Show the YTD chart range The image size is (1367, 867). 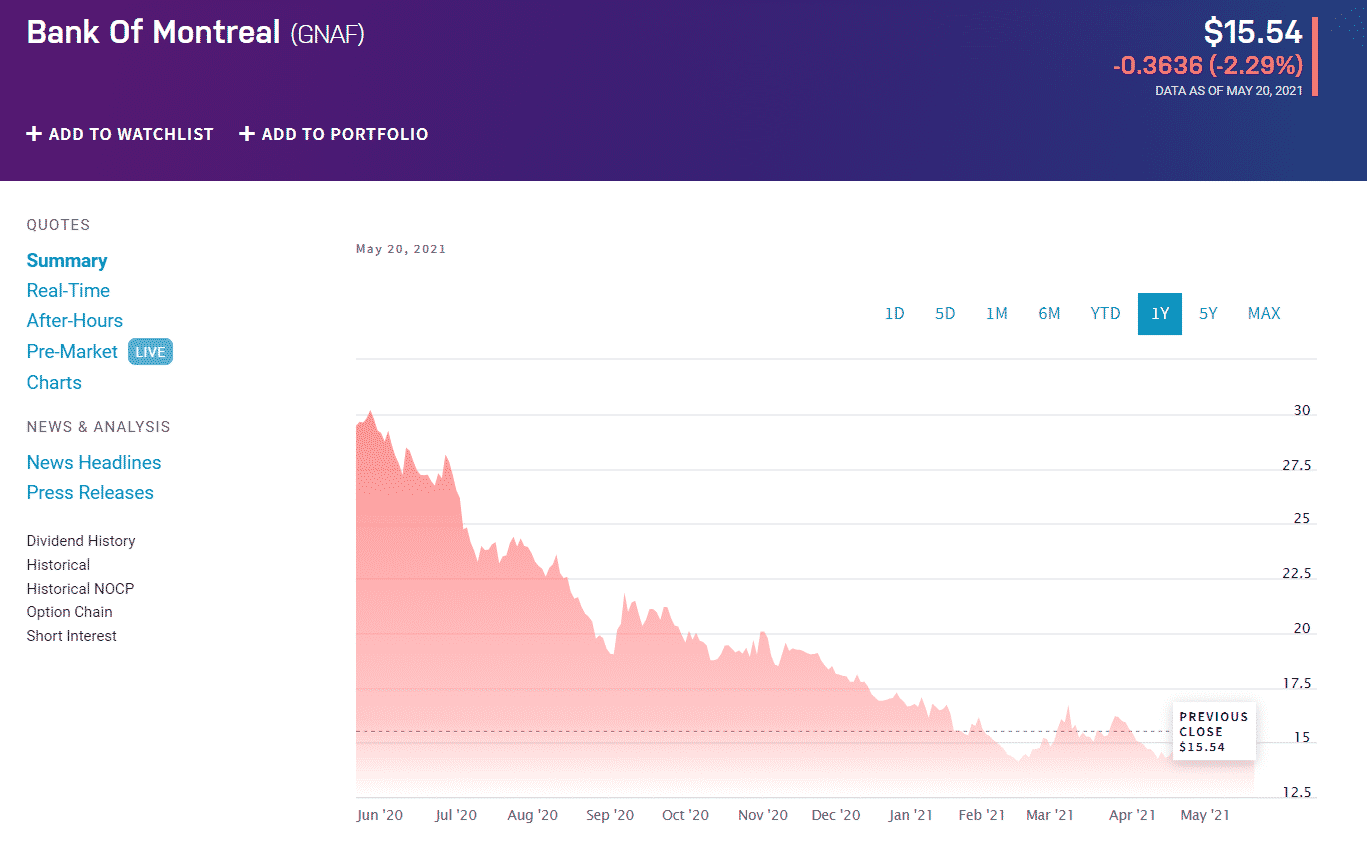click(1105, 314)
